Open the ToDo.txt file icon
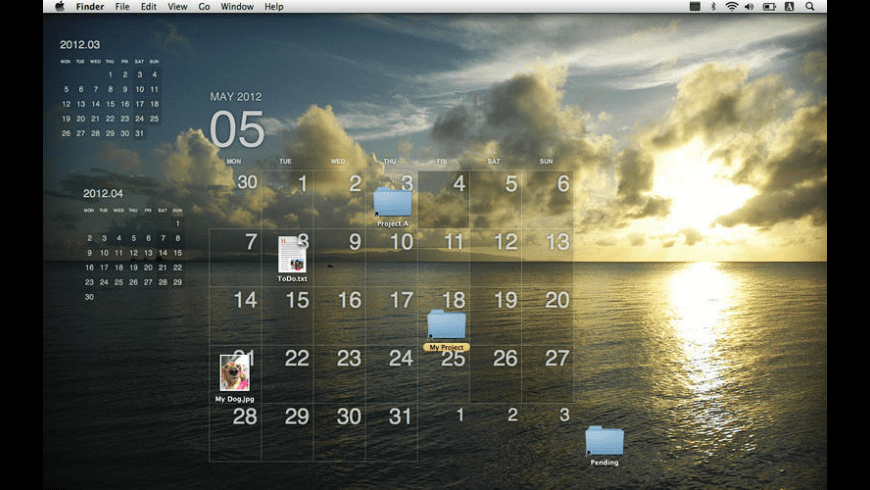The height and width of the screenshot is (490, 870). pos(292,254)
